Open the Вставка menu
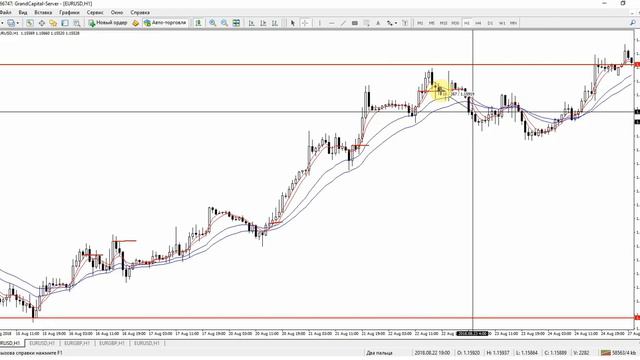Image resolution: width=640 pixels, height=360 pixels. click(x=43, y=12)
